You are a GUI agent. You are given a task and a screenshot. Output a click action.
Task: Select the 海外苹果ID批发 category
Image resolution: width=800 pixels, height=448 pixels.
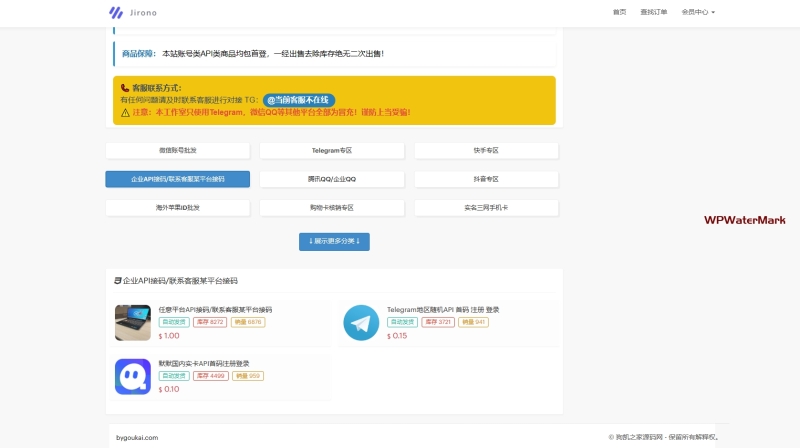(x=178, y=208)
